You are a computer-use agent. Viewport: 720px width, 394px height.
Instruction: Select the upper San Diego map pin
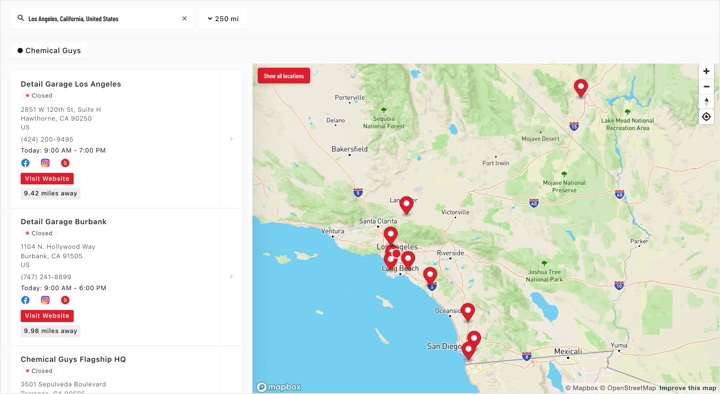pos(474,339)
